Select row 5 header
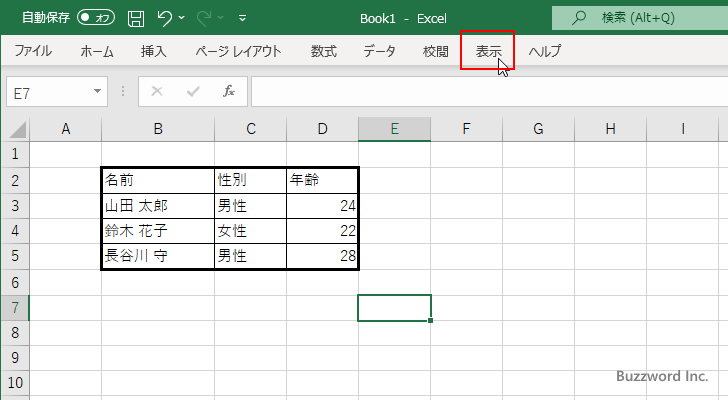This screenshot has width=728, height=400. [x=15, y=256]
